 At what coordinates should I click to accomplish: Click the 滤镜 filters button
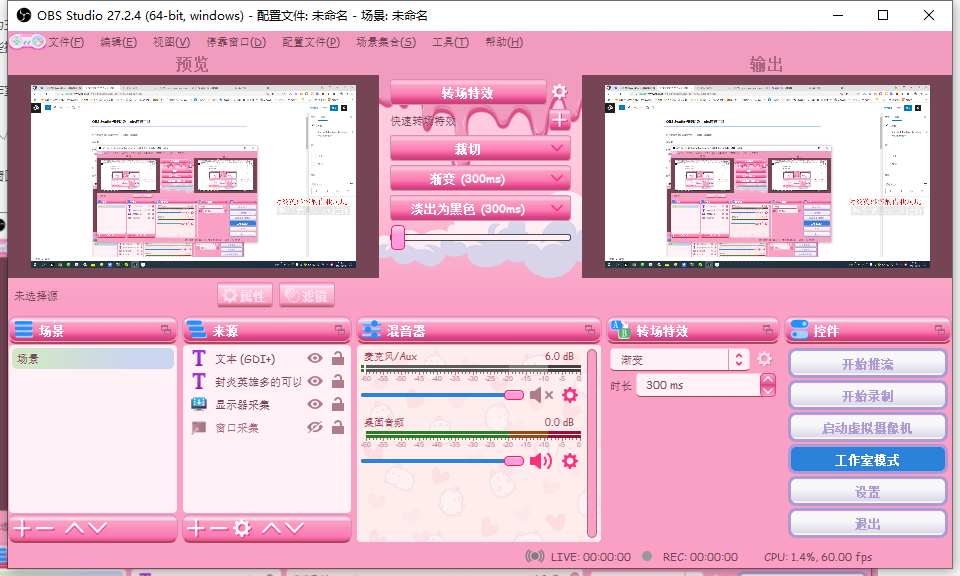pyautogui.click(x=307, y=296)
